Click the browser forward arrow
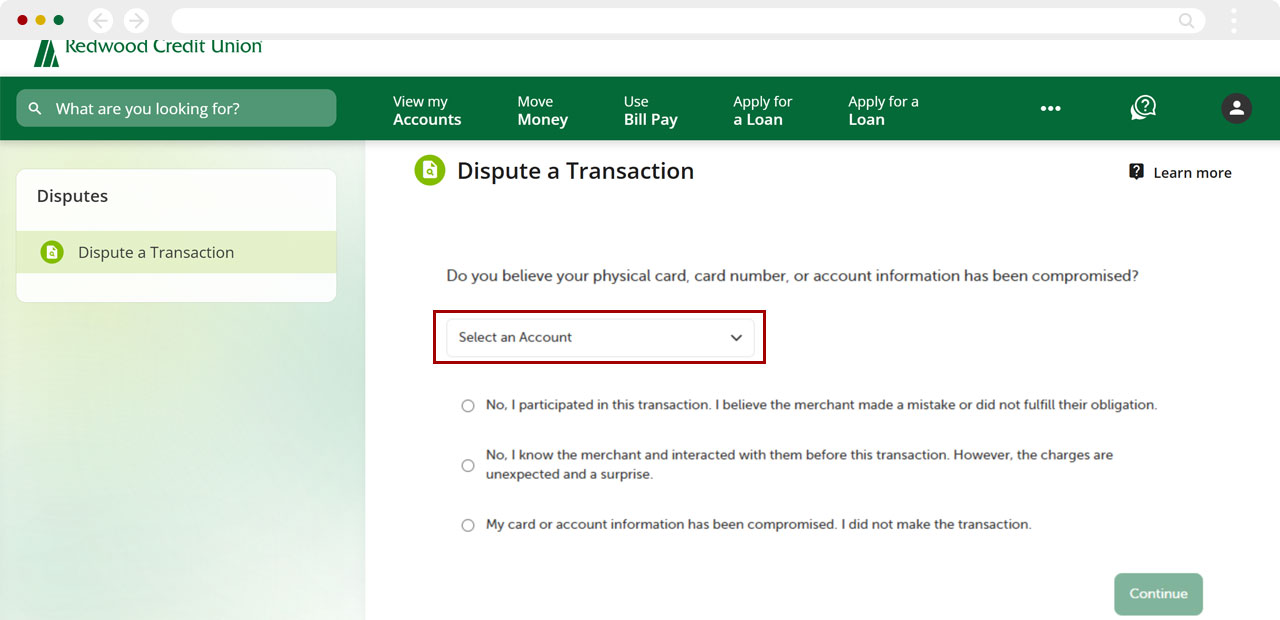Image resolution: width=1280 pixels, height=620 pixels. pos(136,20)
